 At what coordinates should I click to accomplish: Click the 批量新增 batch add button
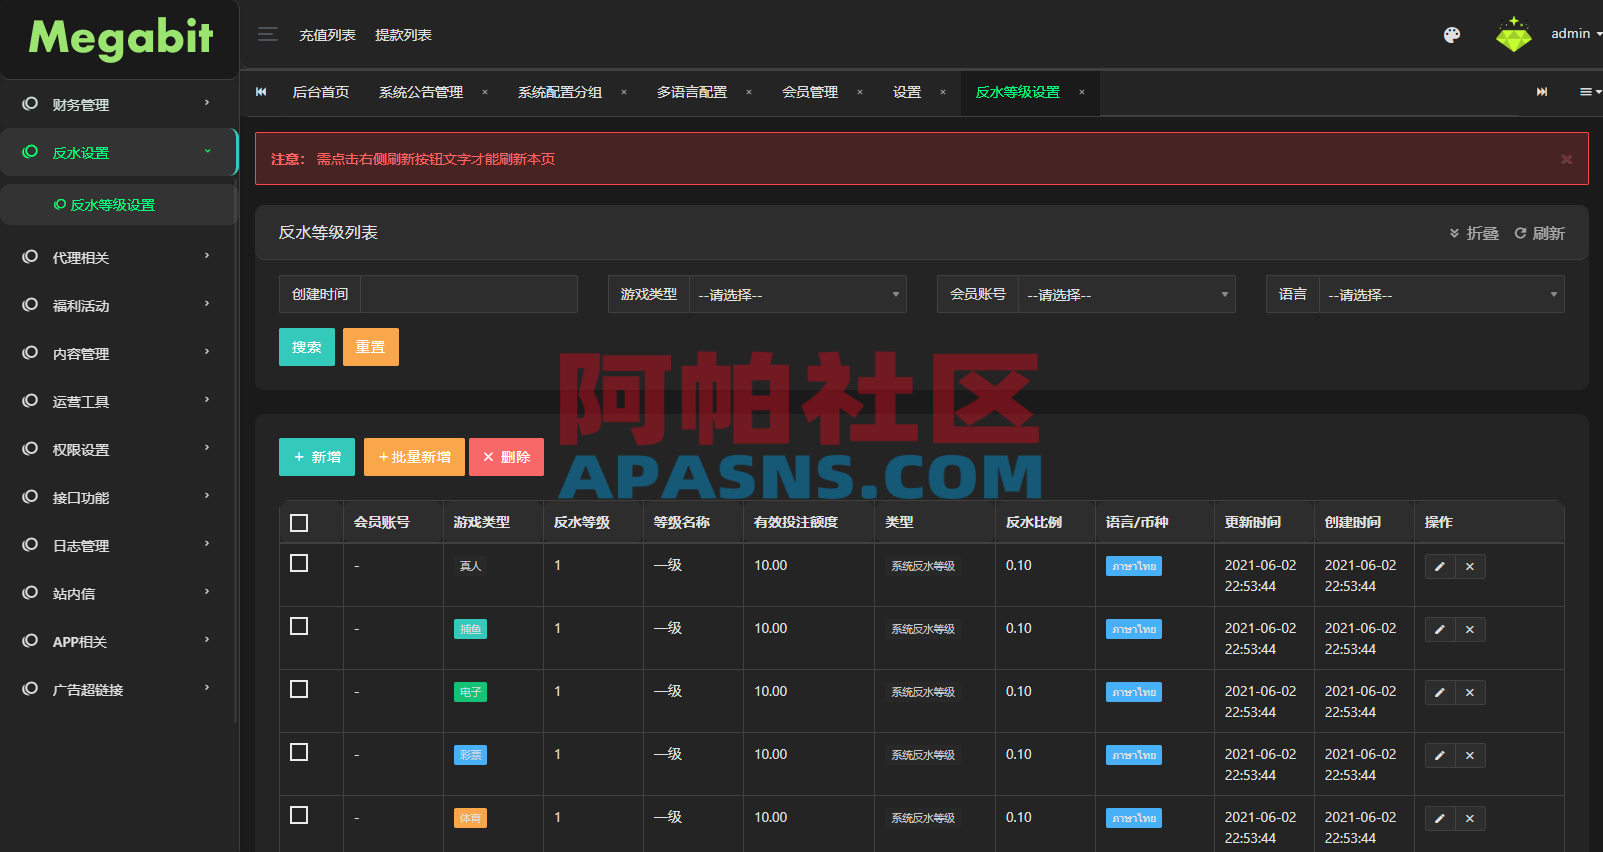[x=414, y=457]
